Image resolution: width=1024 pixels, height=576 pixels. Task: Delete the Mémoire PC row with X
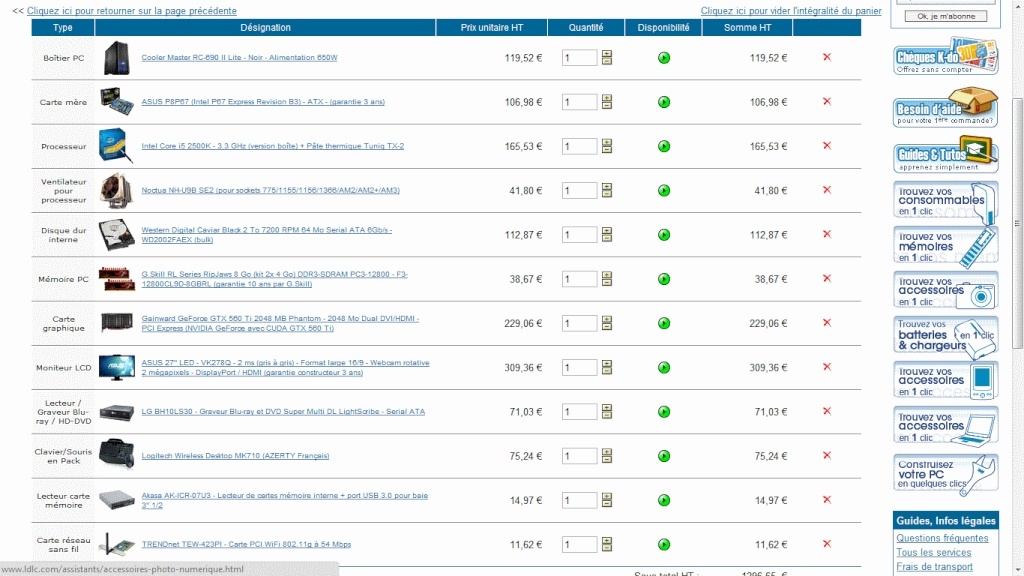(x=827, y=278)
